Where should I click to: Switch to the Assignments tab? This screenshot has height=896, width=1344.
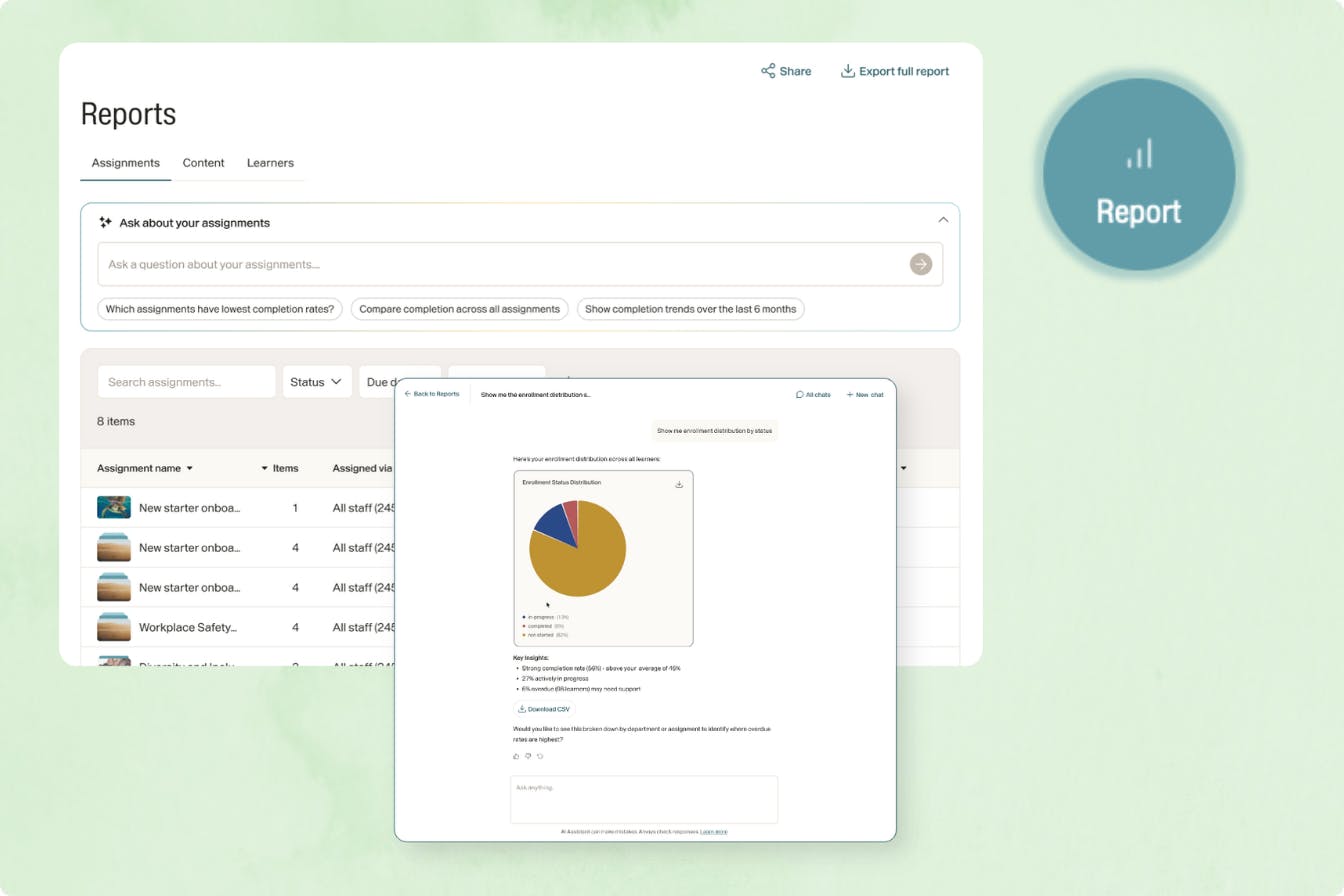[x=126, y=163]
